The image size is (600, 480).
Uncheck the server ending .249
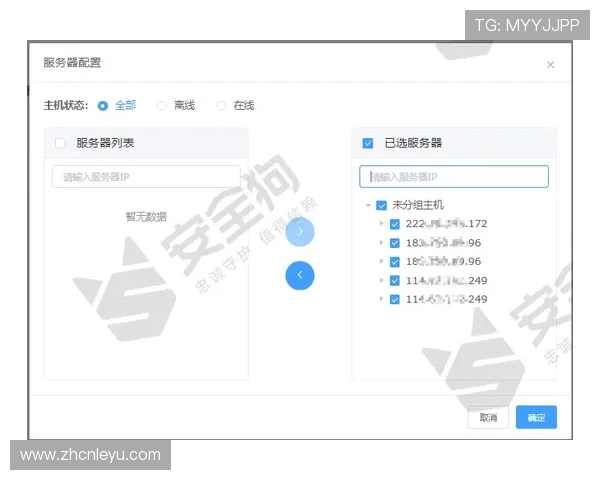395,281
